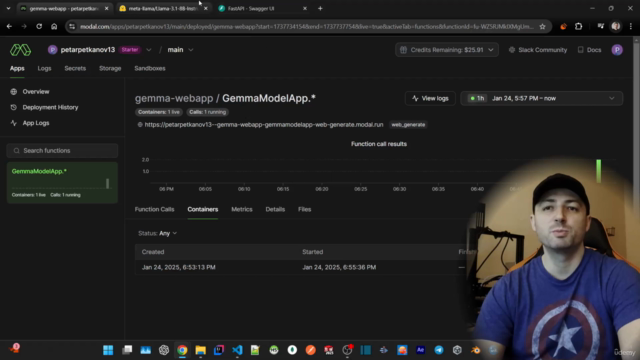
Task: Expand the 1h time range dropdown
Action: (x=541, y=98)
